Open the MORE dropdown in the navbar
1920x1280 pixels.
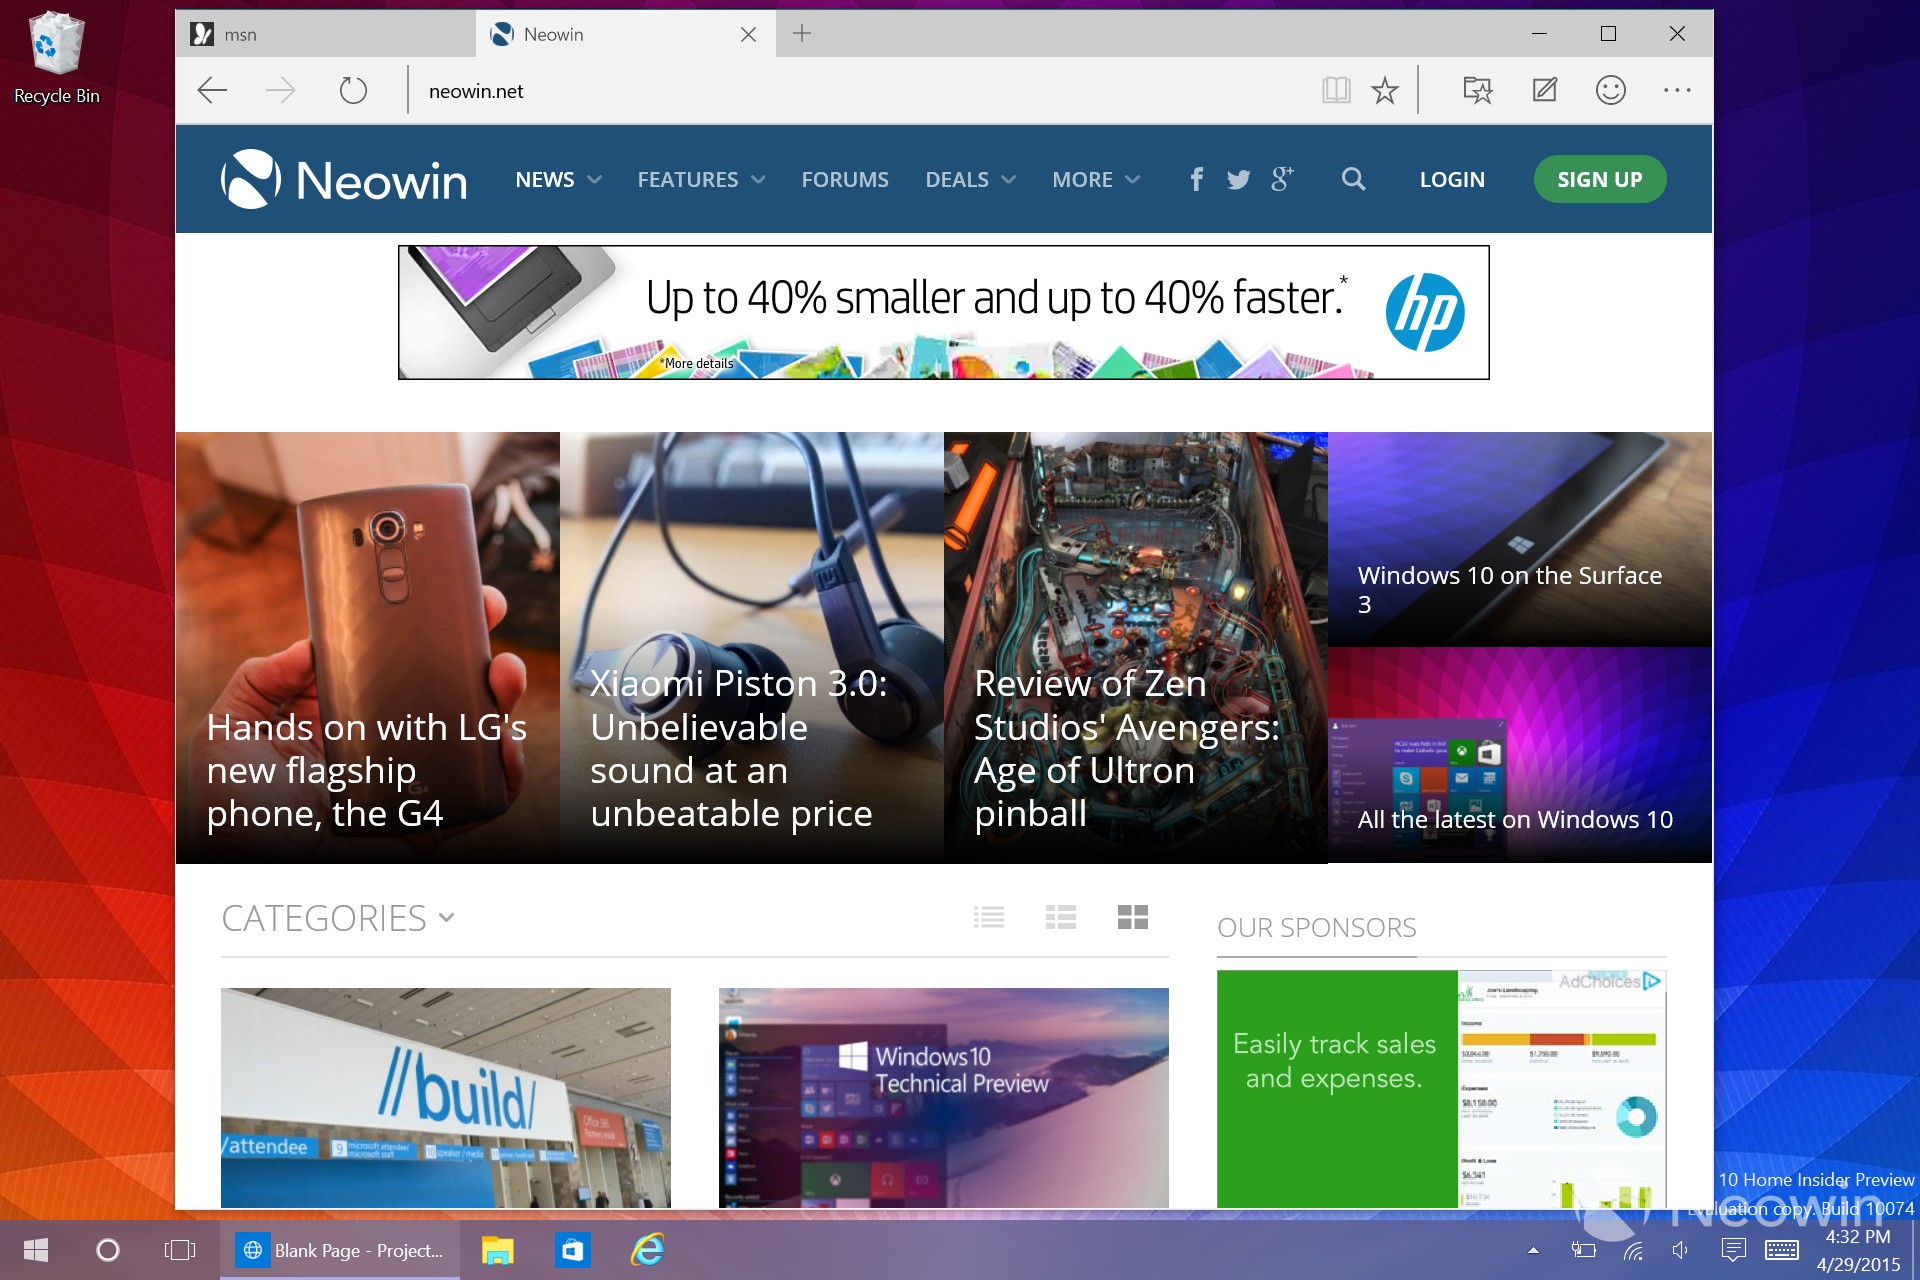(1094, 179)
